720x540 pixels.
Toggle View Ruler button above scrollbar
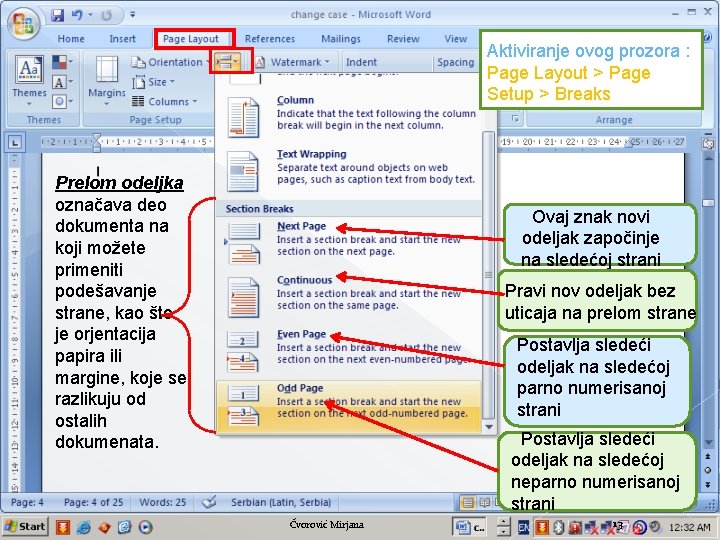708,144
